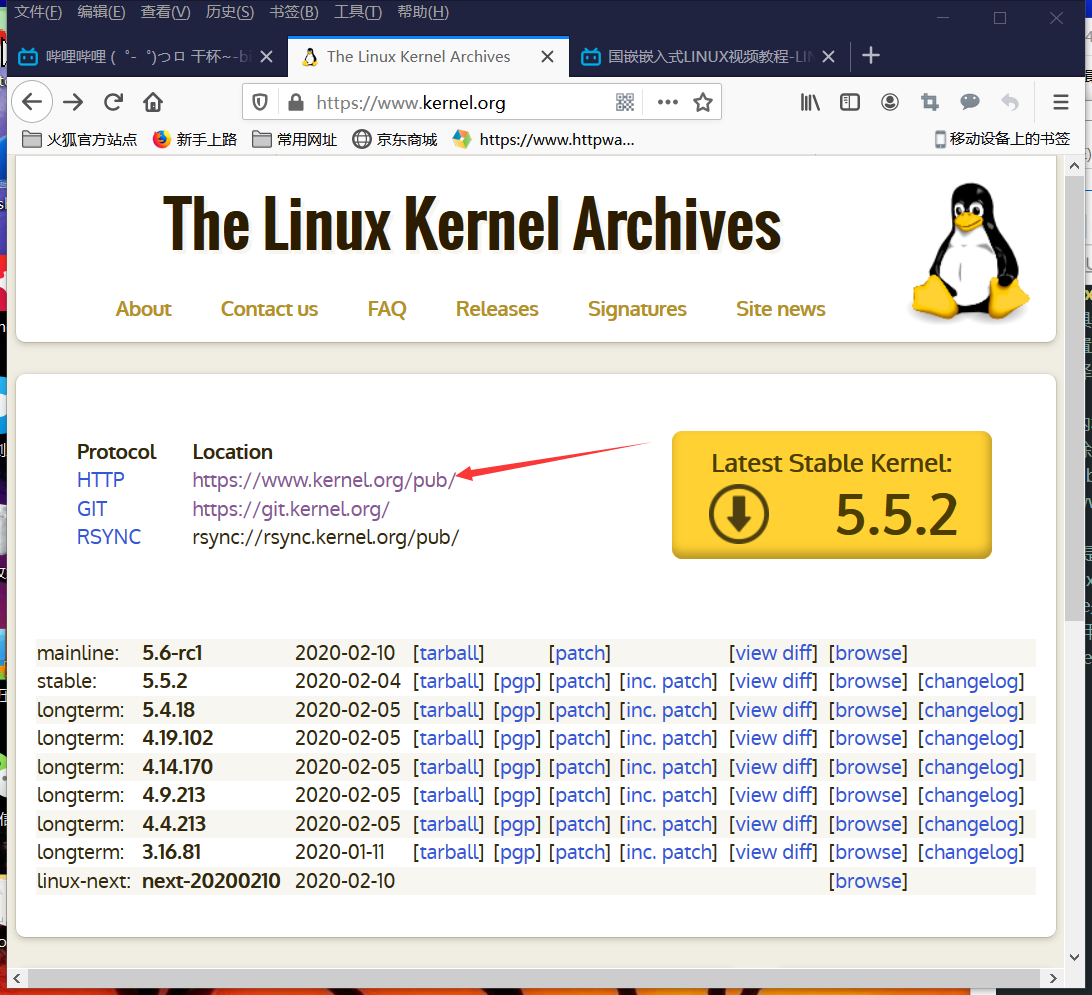Open the About page link
Screen dimensions: 1092x995
143,308
